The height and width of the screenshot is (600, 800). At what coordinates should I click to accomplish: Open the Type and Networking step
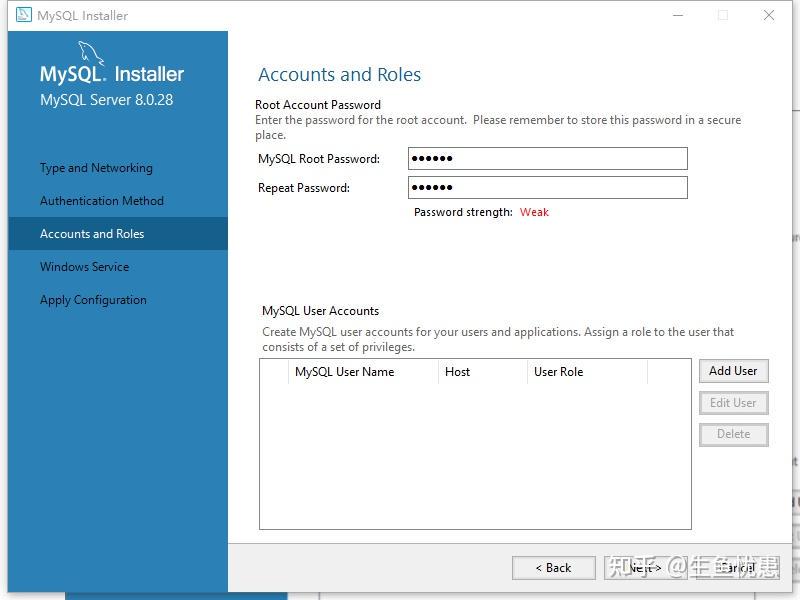tap(96, 168)
